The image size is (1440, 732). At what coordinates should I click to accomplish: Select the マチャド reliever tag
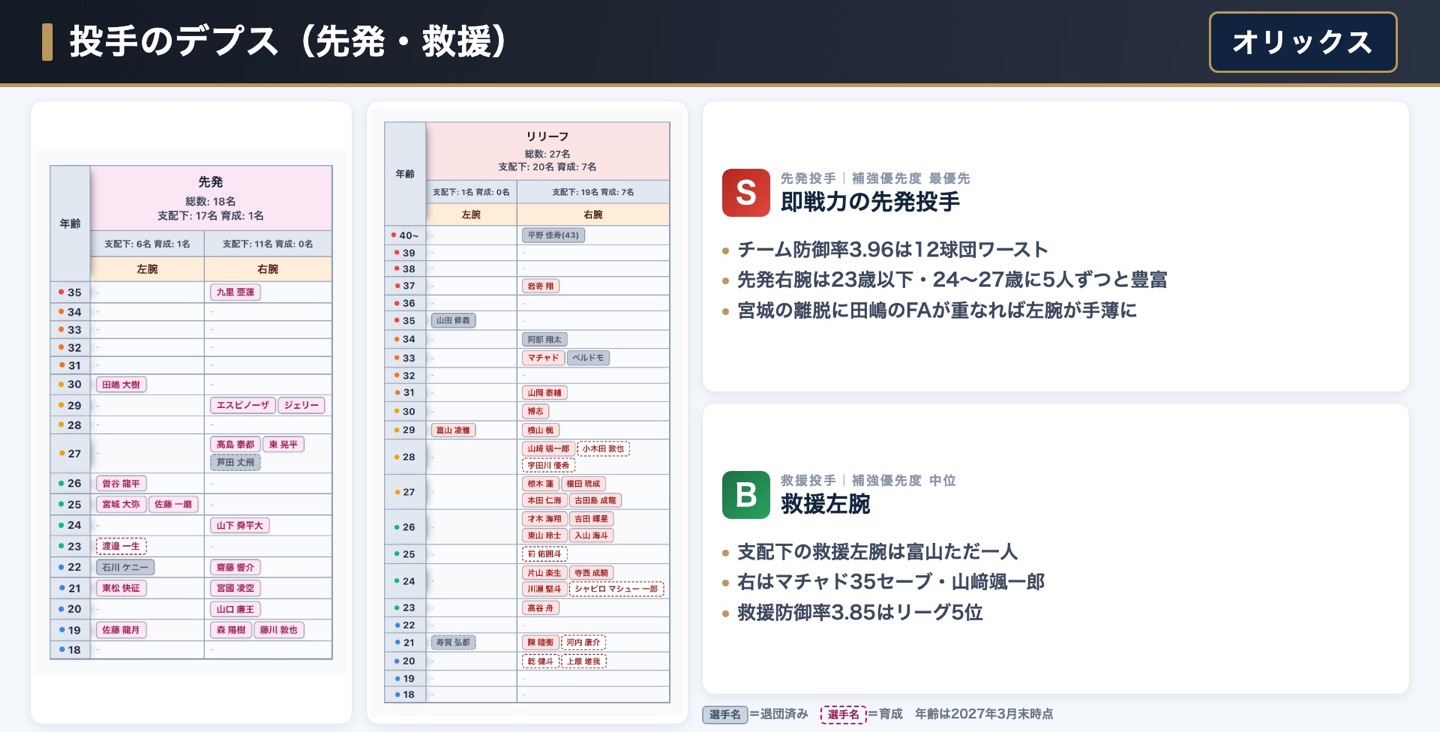(543, 357)
